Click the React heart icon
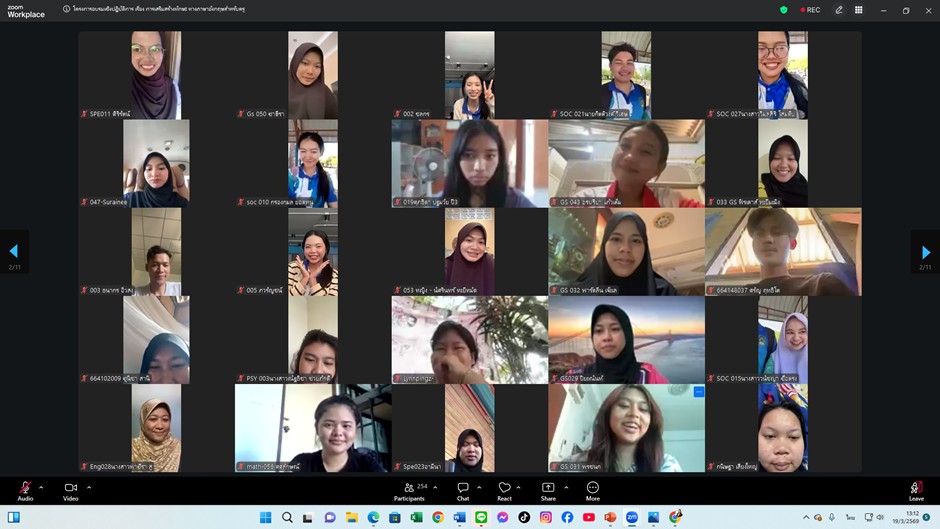The height and width of the screenshot is (529, 940). click(x=504, y=489)
